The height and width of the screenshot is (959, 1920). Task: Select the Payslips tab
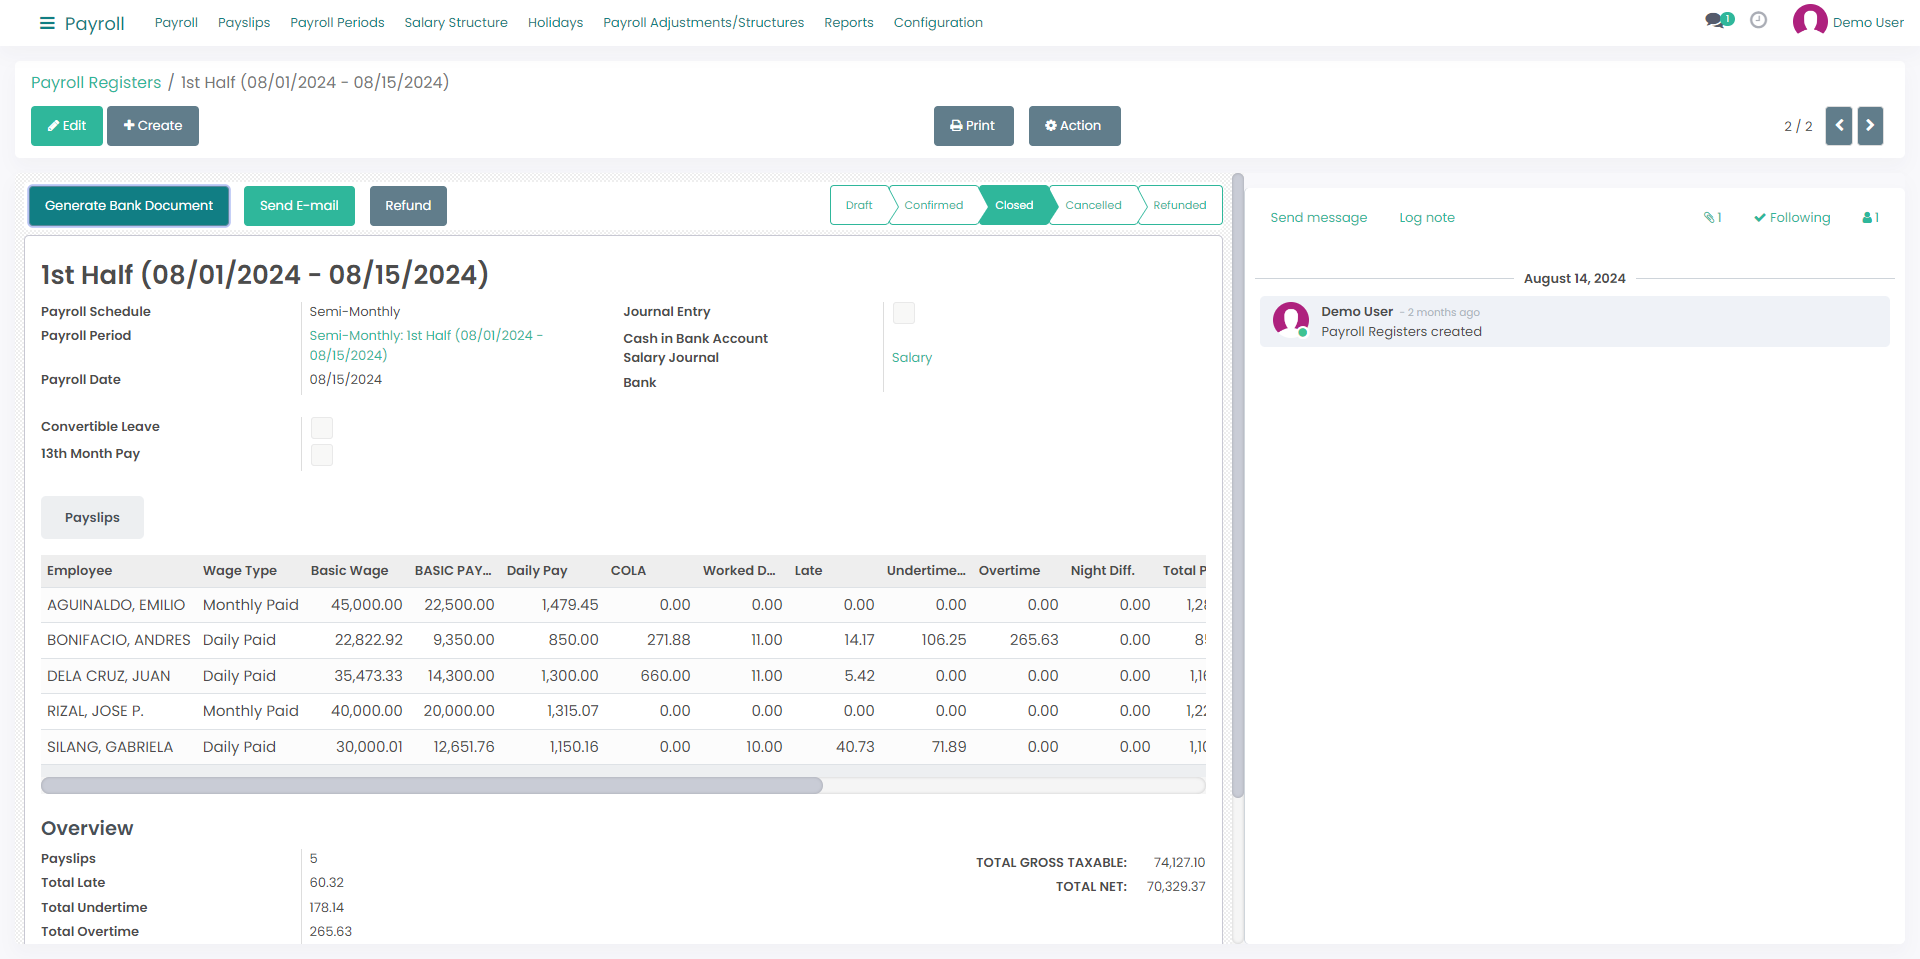click(92, 518)
